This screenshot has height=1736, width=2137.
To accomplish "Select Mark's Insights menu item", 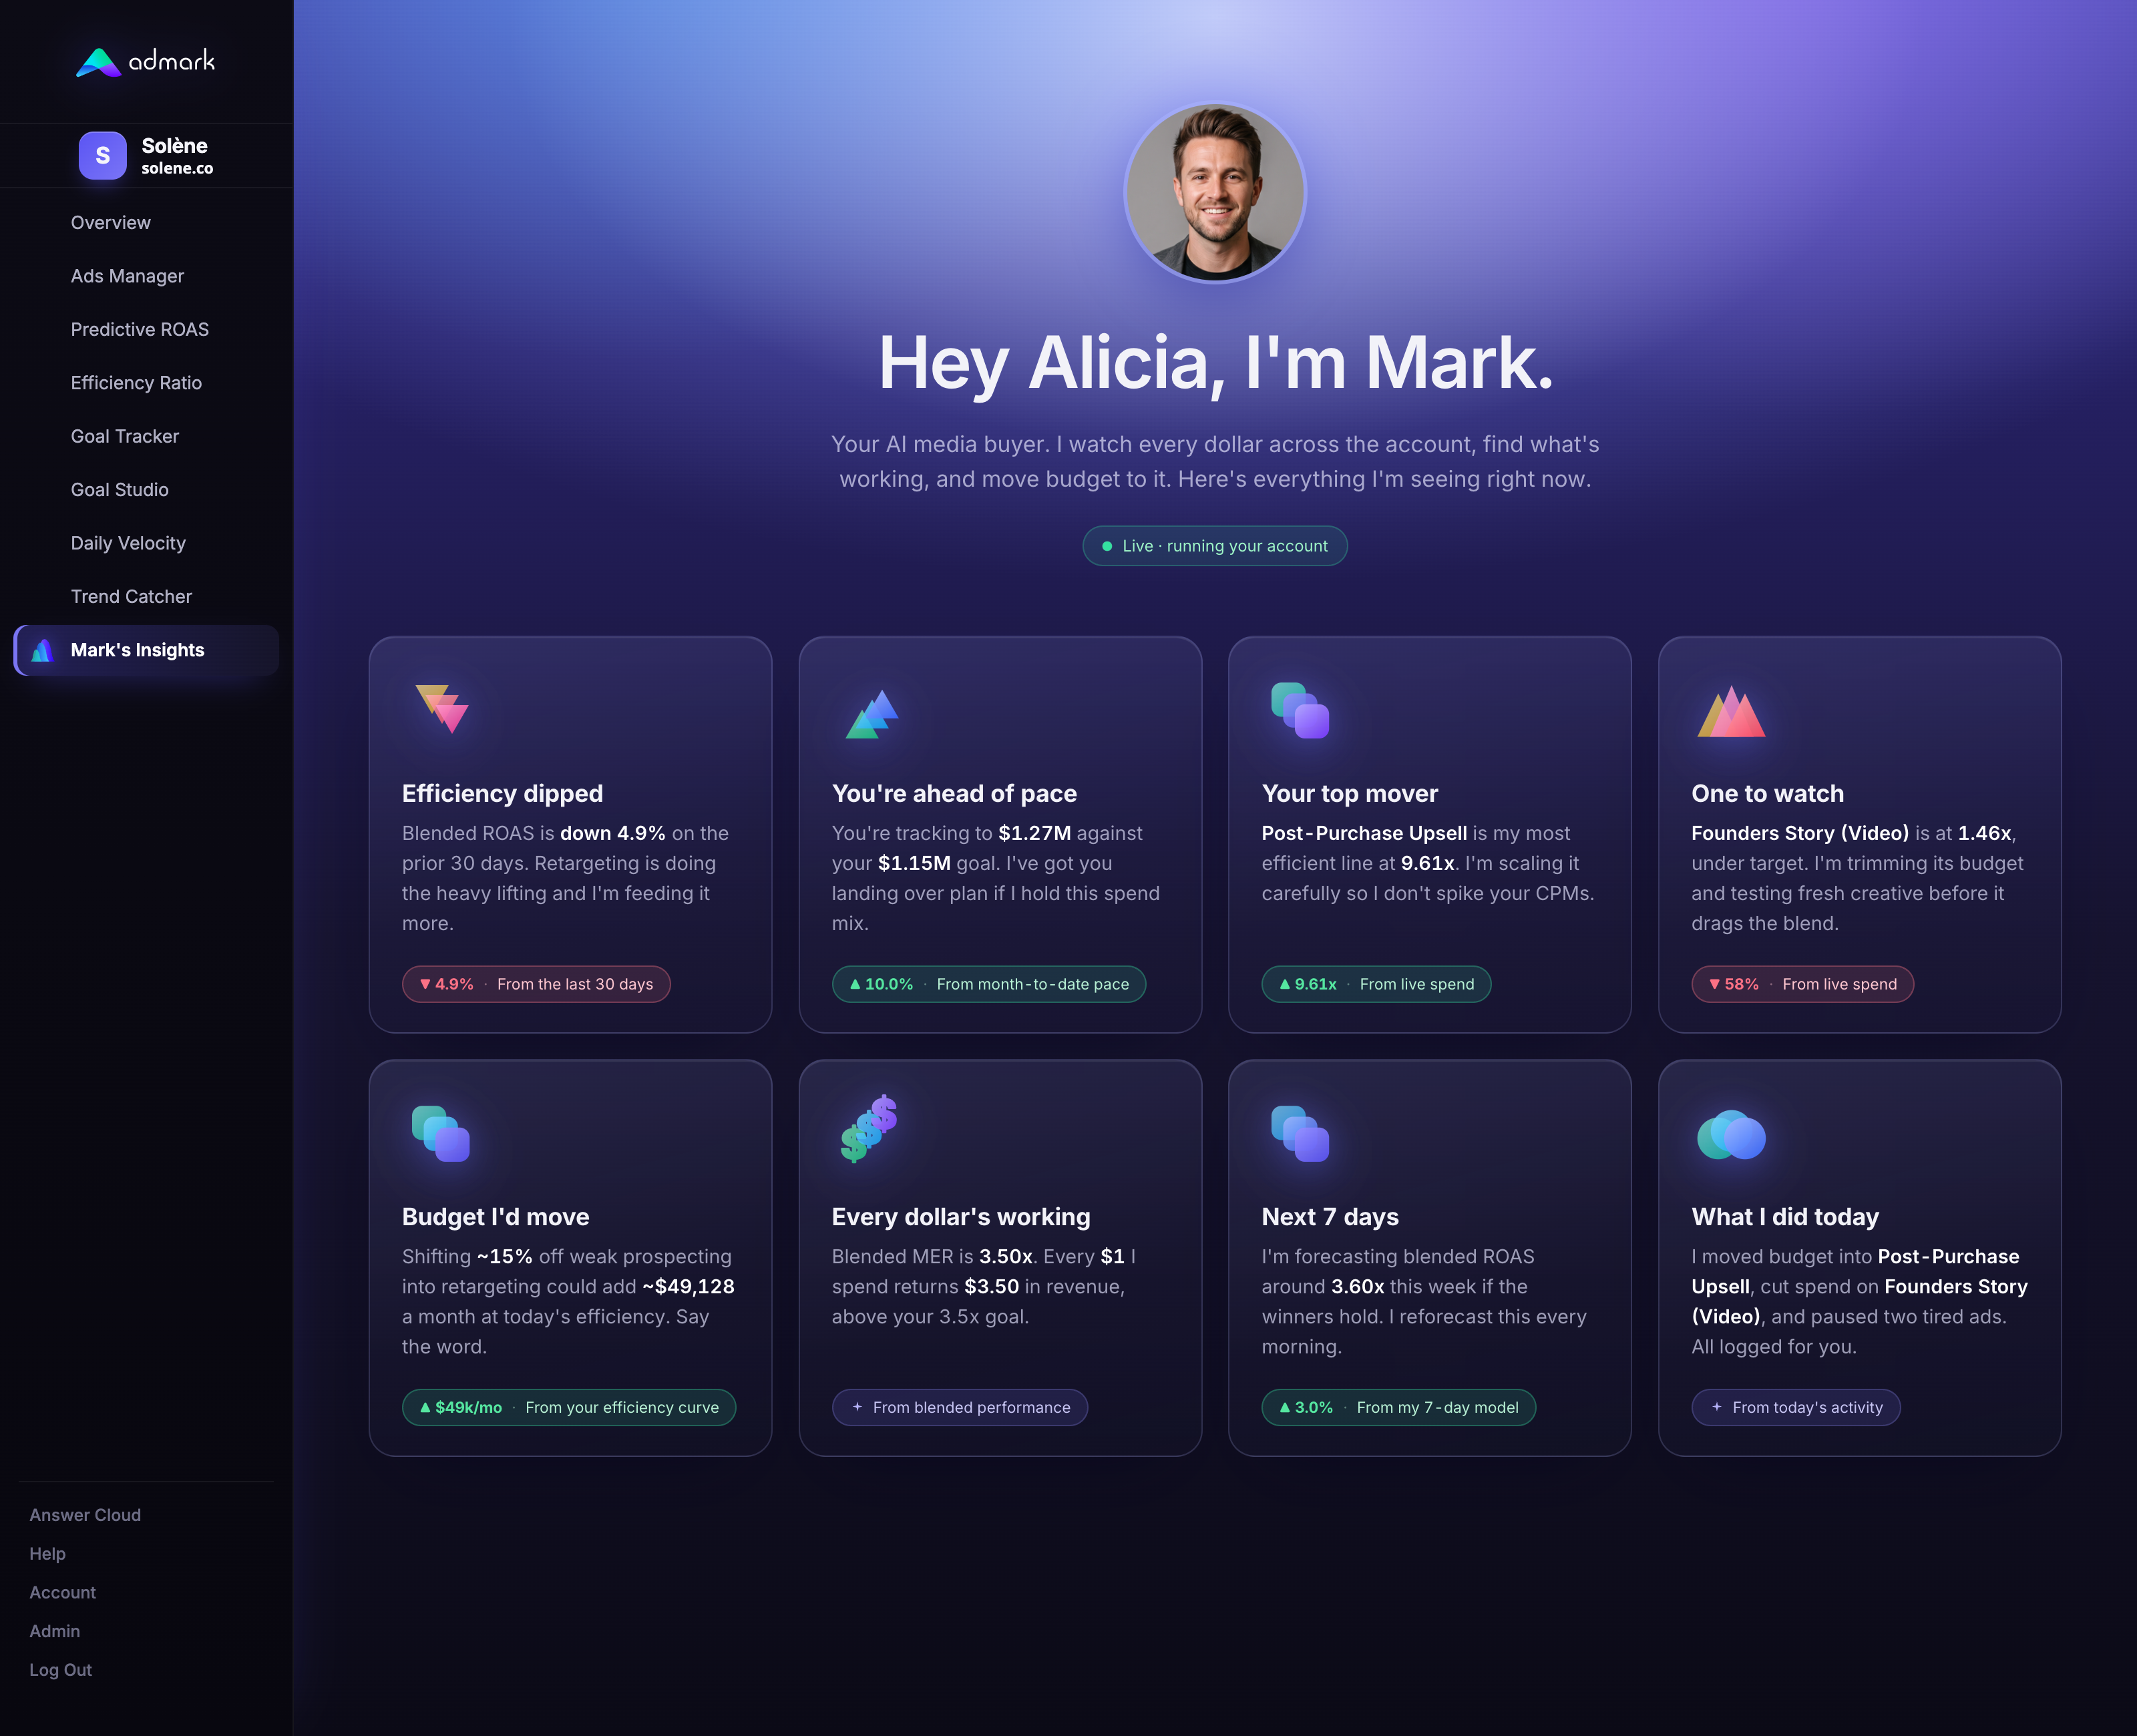I will pos(147,651).
